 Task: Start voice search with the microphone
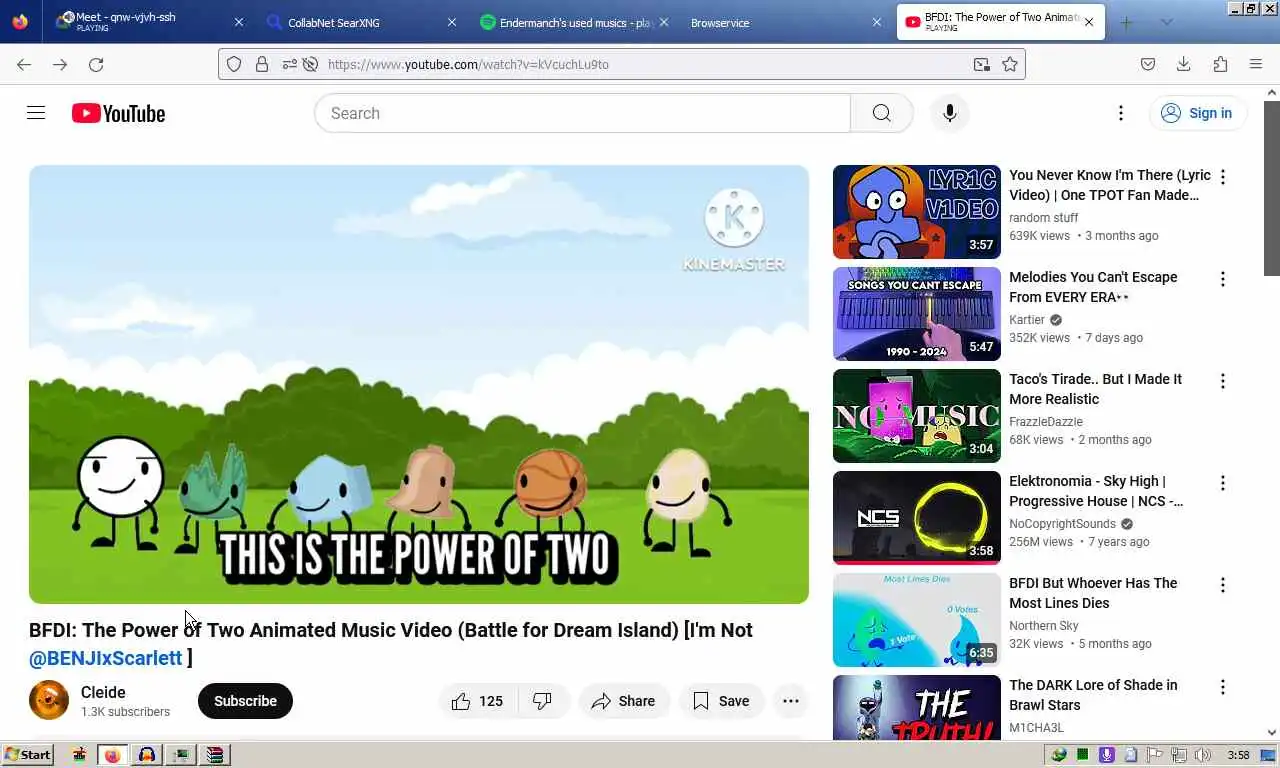949,113
